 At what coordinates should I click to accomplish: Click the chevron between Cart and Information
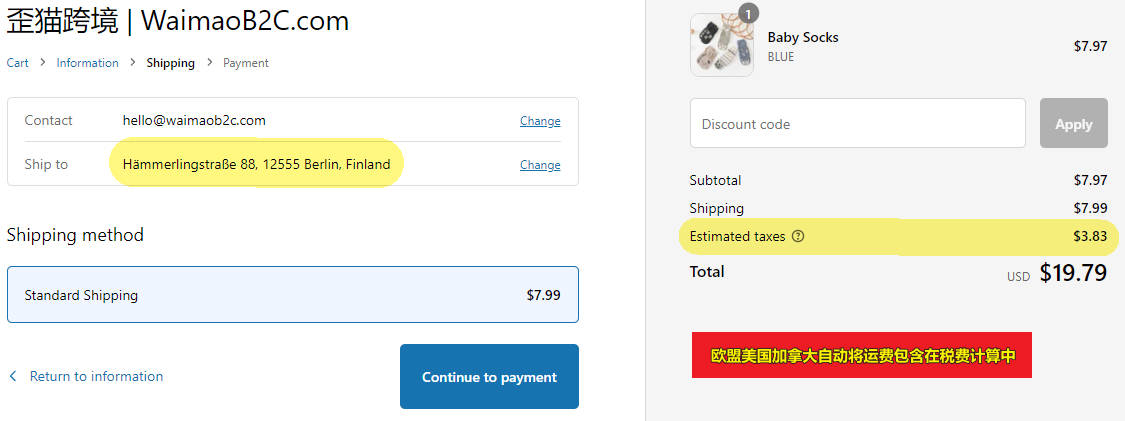pyautogui.click(x=42, y=62)
